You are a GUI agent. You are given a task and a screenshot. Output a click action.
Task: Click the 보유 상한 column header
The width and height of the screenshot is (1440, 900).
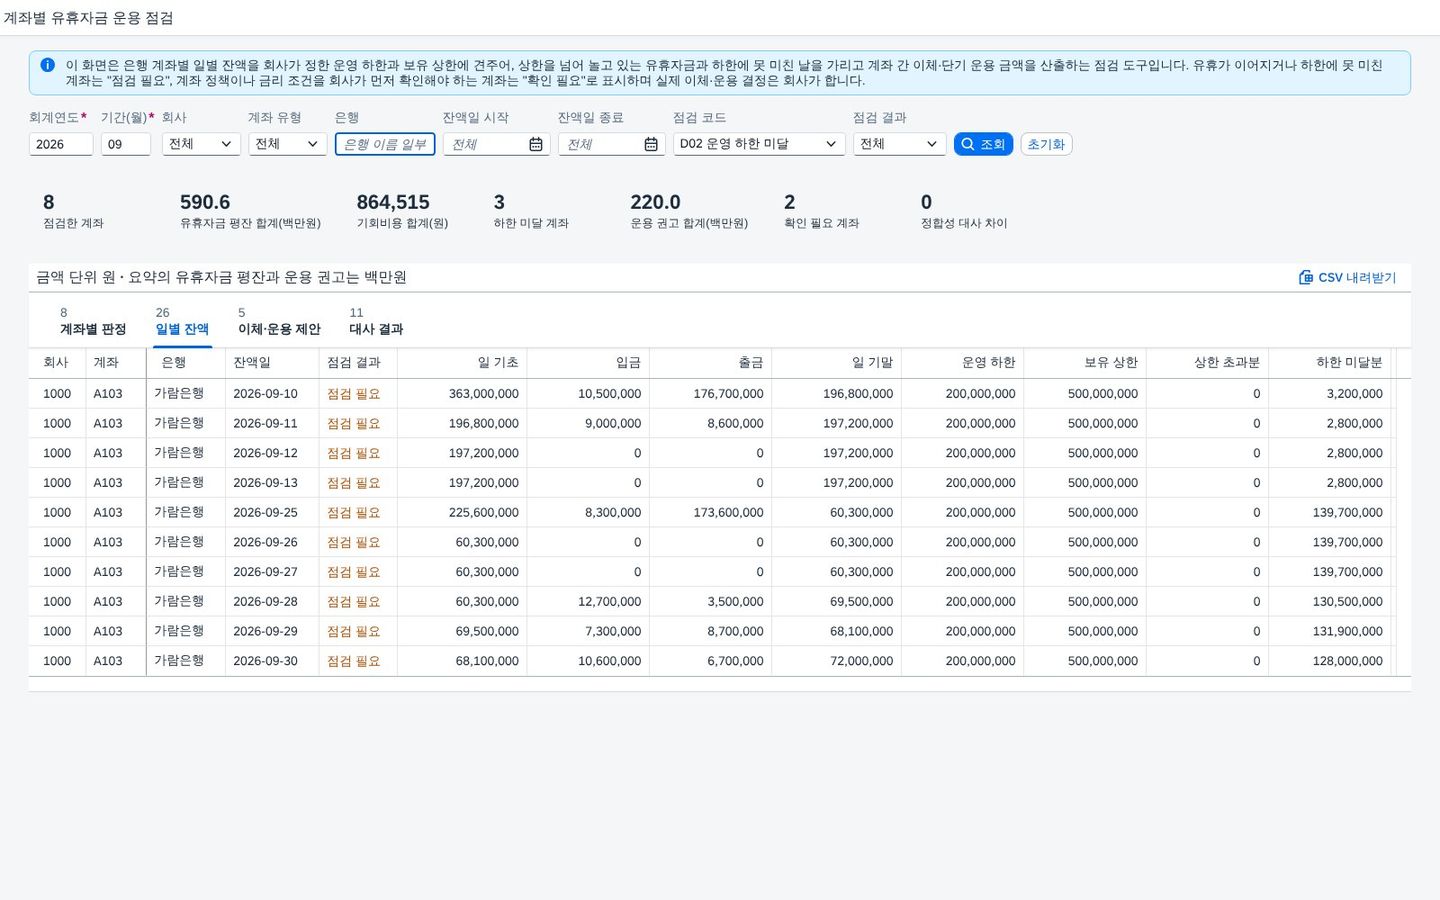(1085, 363)
